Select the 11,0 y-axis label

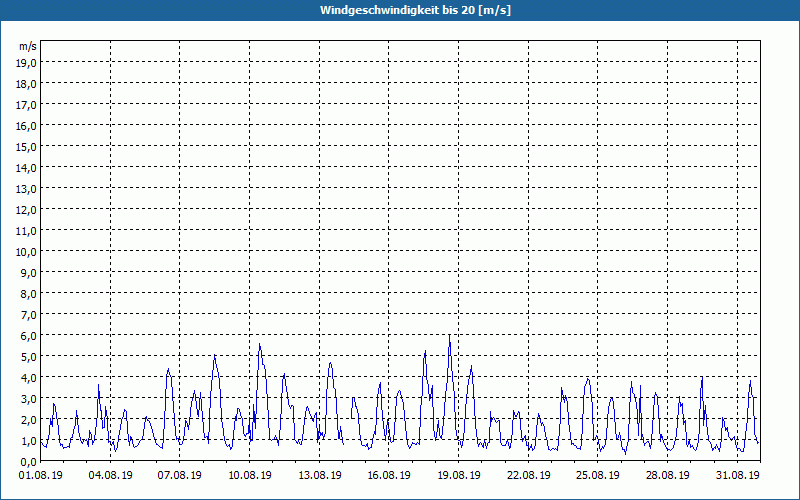(x=28, y=231)
